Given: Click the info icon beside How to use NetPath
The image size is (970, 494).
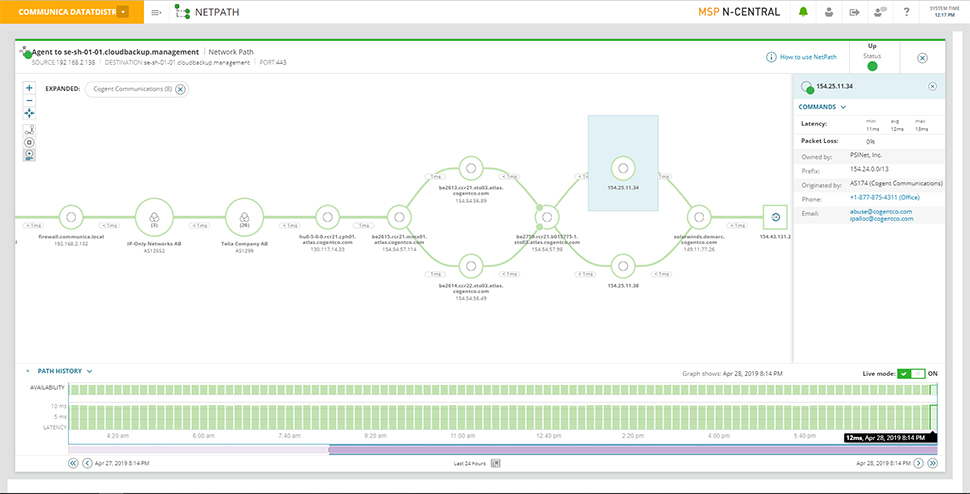Looking at the screenshot, I should pyautogui.click(x=771, y=57).
